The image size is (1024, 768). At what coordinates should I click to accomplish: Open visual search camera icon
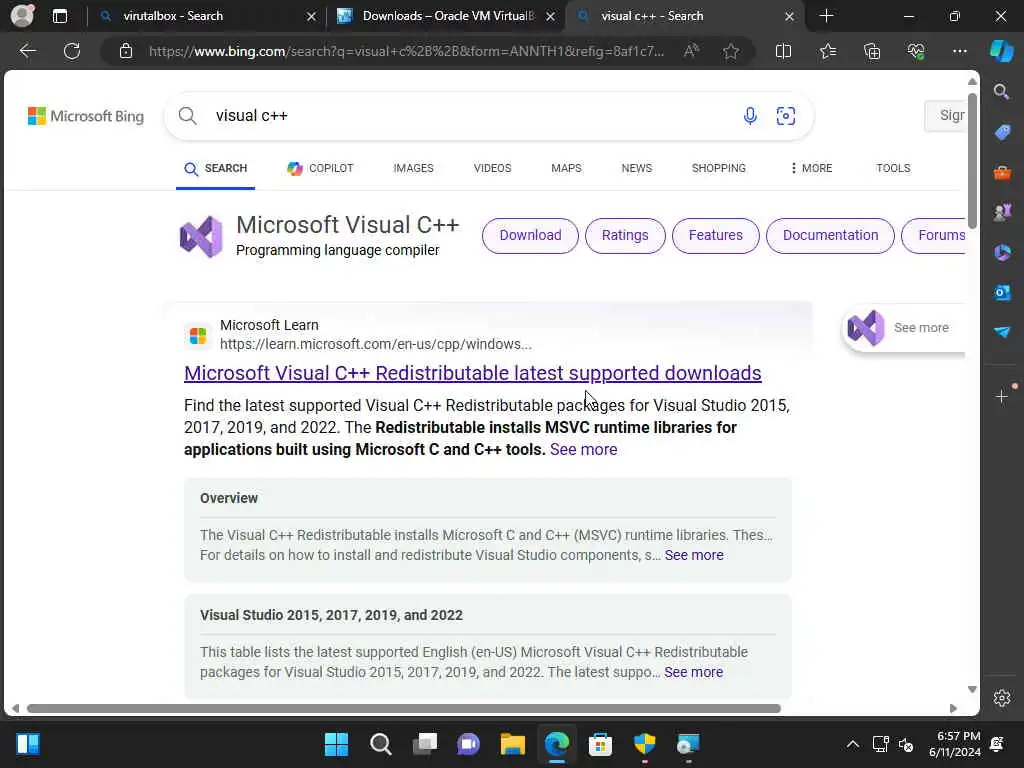tap(786, 116)
